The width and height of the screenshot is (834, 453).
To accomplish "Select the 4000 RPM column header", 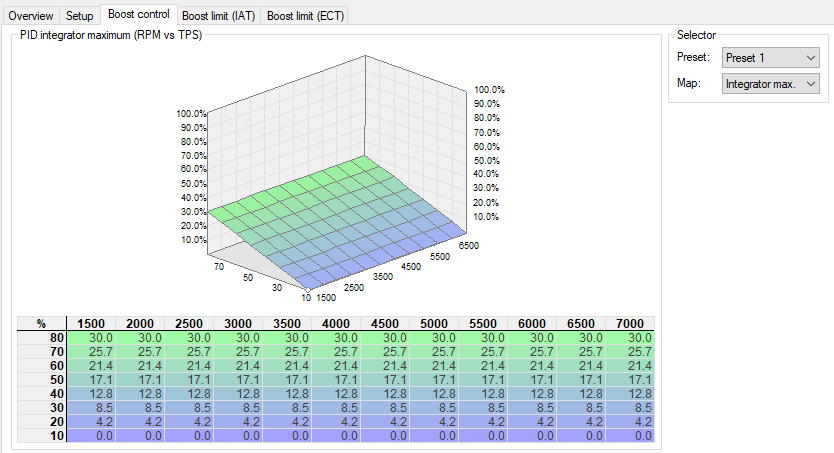I will tap(336, 323).
